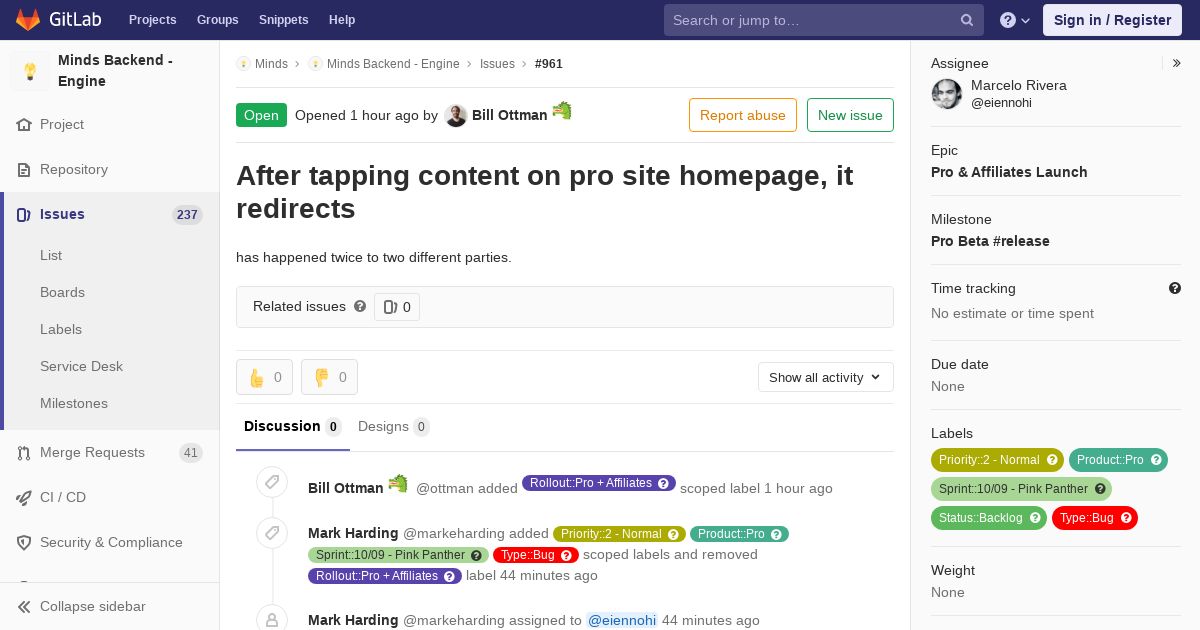Screen dimensions: 1200x630
Task: Click the label tag icon beside Bill Ottman activity
Action: [x=272, y=482]
